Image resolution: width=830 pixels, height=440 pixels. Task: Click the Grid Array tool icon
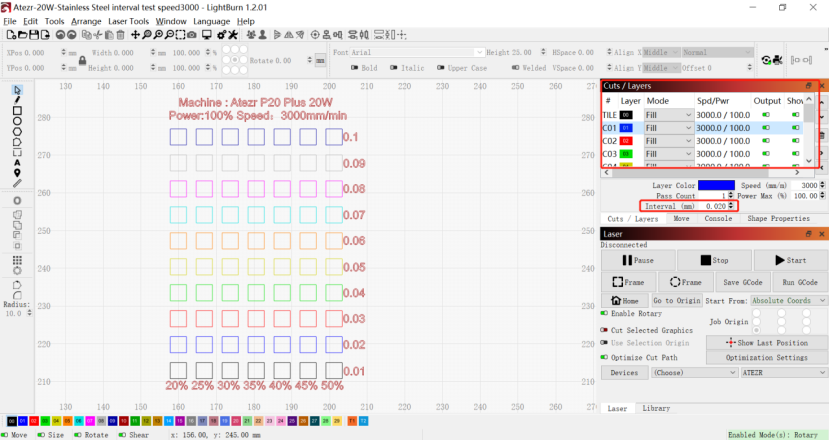tap(17, 260)
